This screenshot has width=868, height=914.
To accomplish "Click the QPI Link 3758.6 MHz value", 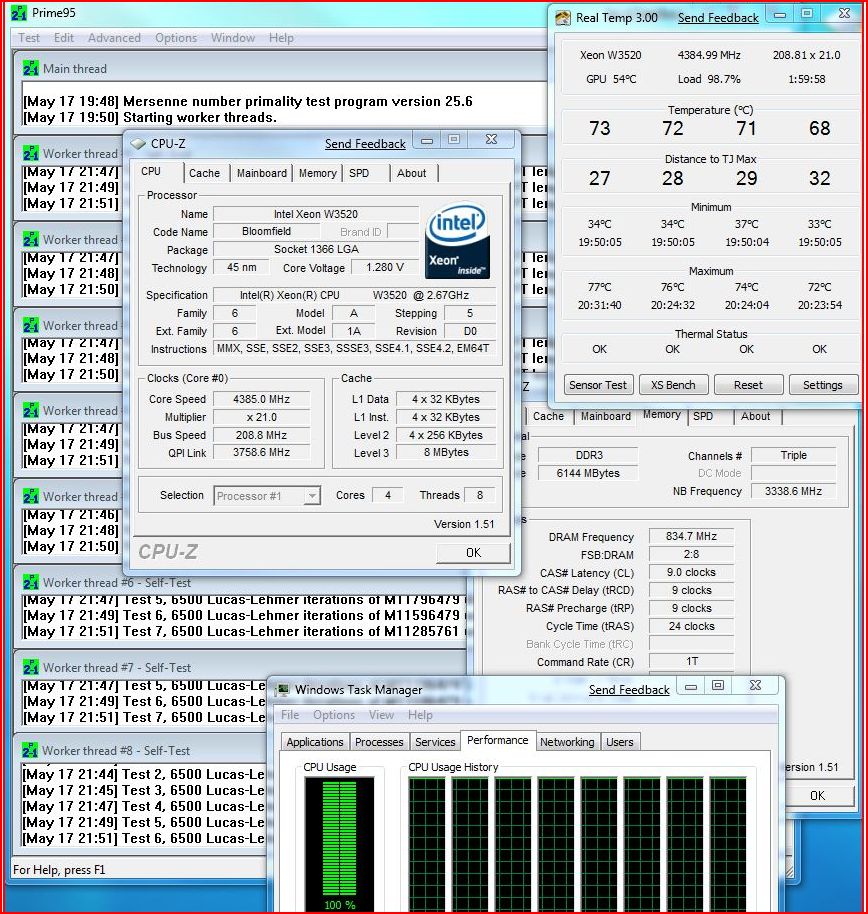I will click(x=261, y=452).
